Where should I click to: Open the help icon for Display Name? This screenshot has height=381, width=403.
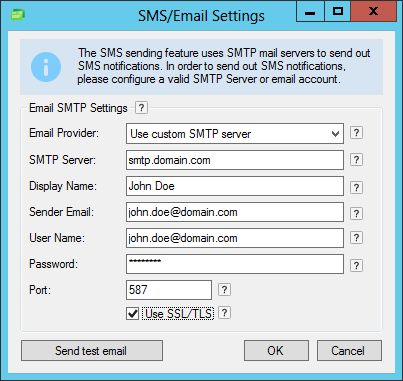(x=356, y=187)
